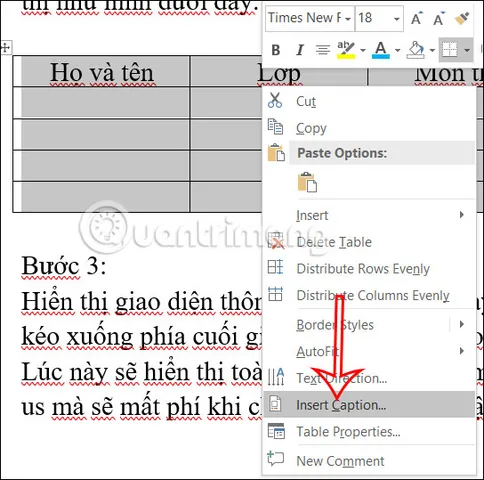The width and height of the screenshot is (484, 480).
Task: Click the Copy pages icon
Action: pyautogui.click(x=275, y=127)
